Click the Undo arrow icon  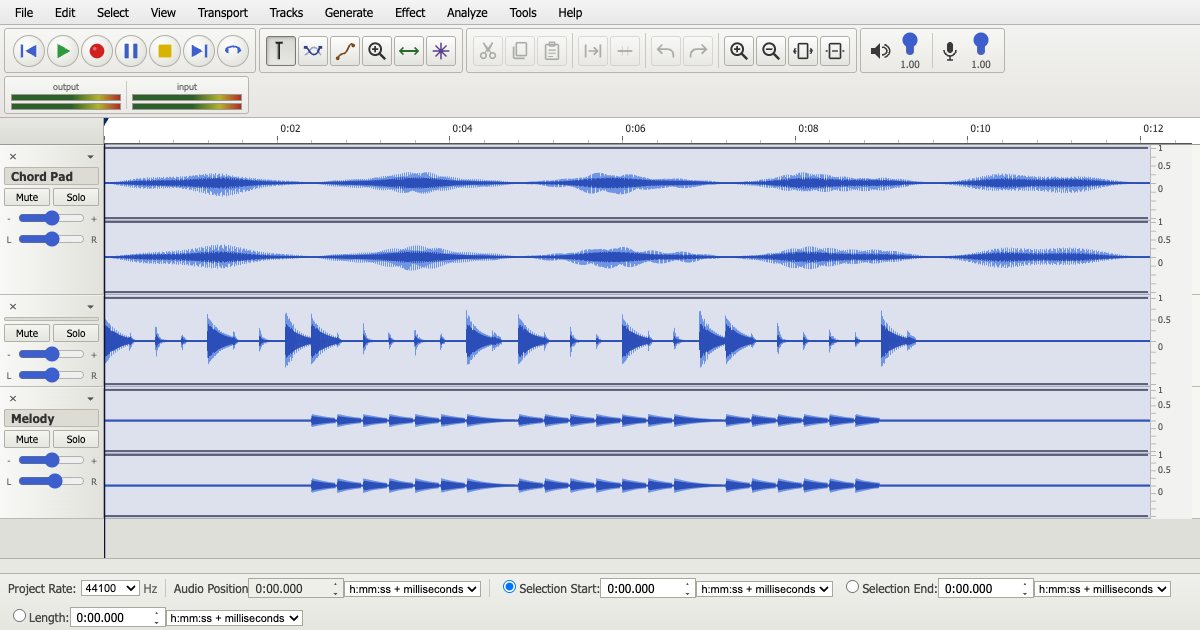pyautogui.click(x=666, y=51)
